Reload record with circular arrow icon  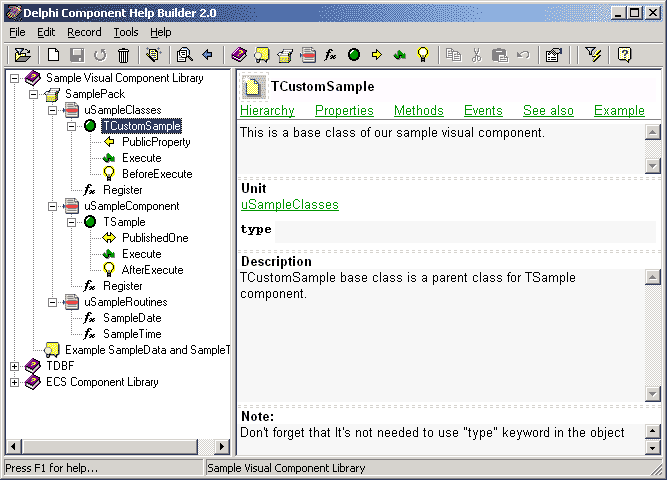(x=100, y=55)
